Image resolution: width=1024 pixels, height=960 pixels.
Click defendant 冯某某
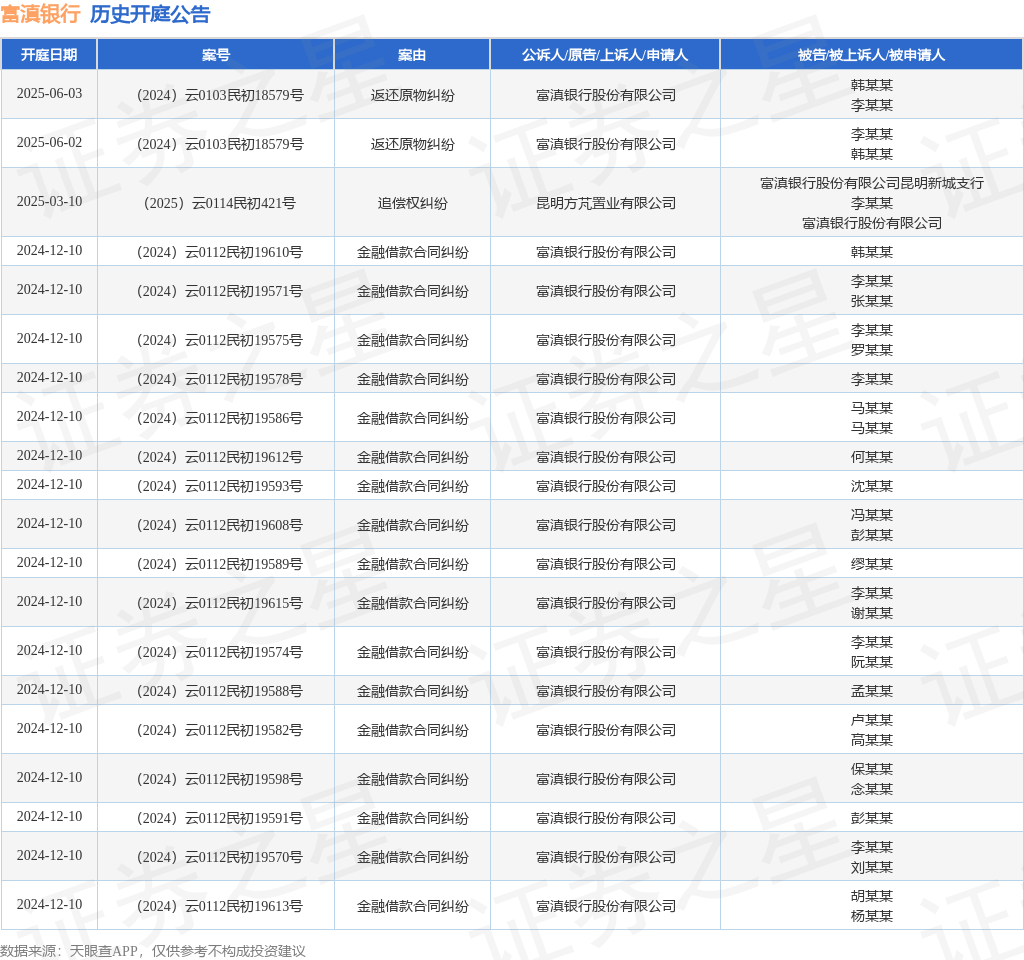pos(872,515)
